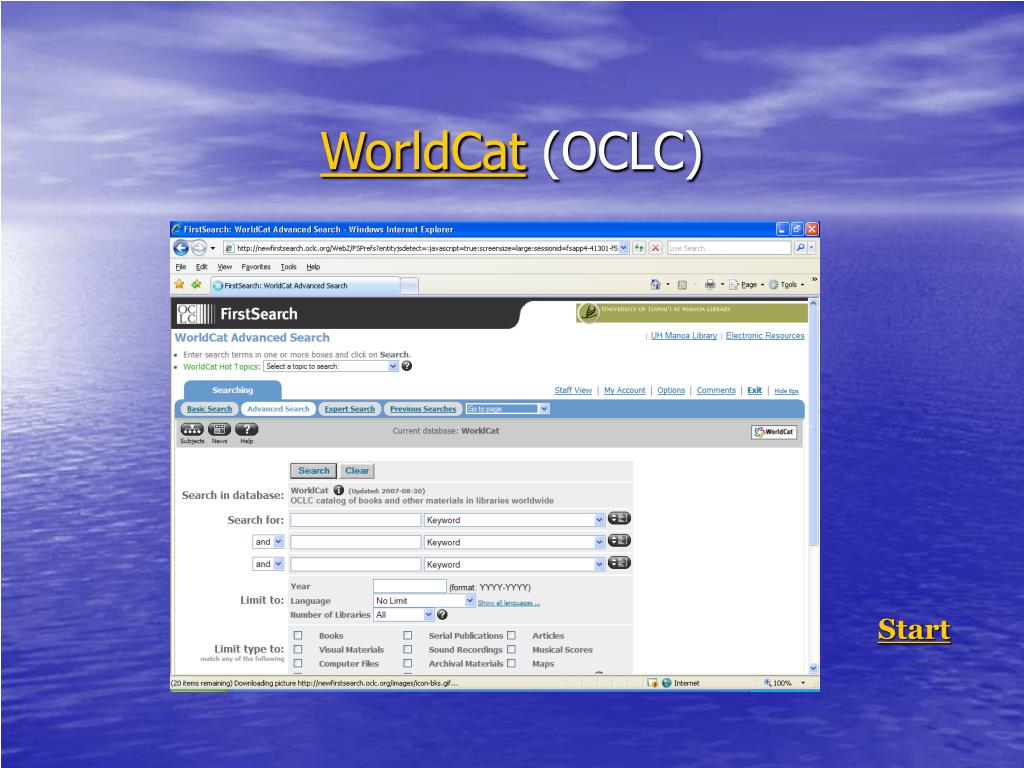Click browse index icon for first Keyword row
1024x768 pixels.
619,519
